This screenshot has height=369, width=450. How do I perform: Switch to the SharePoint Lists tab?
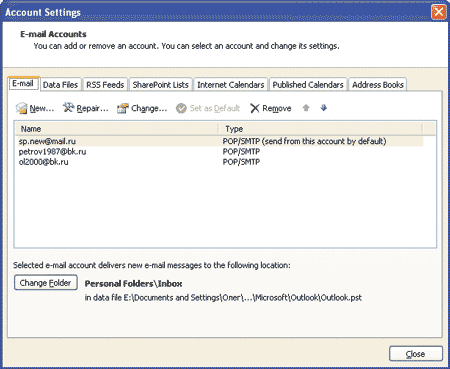pyautogui.click(x=160, y=85)
